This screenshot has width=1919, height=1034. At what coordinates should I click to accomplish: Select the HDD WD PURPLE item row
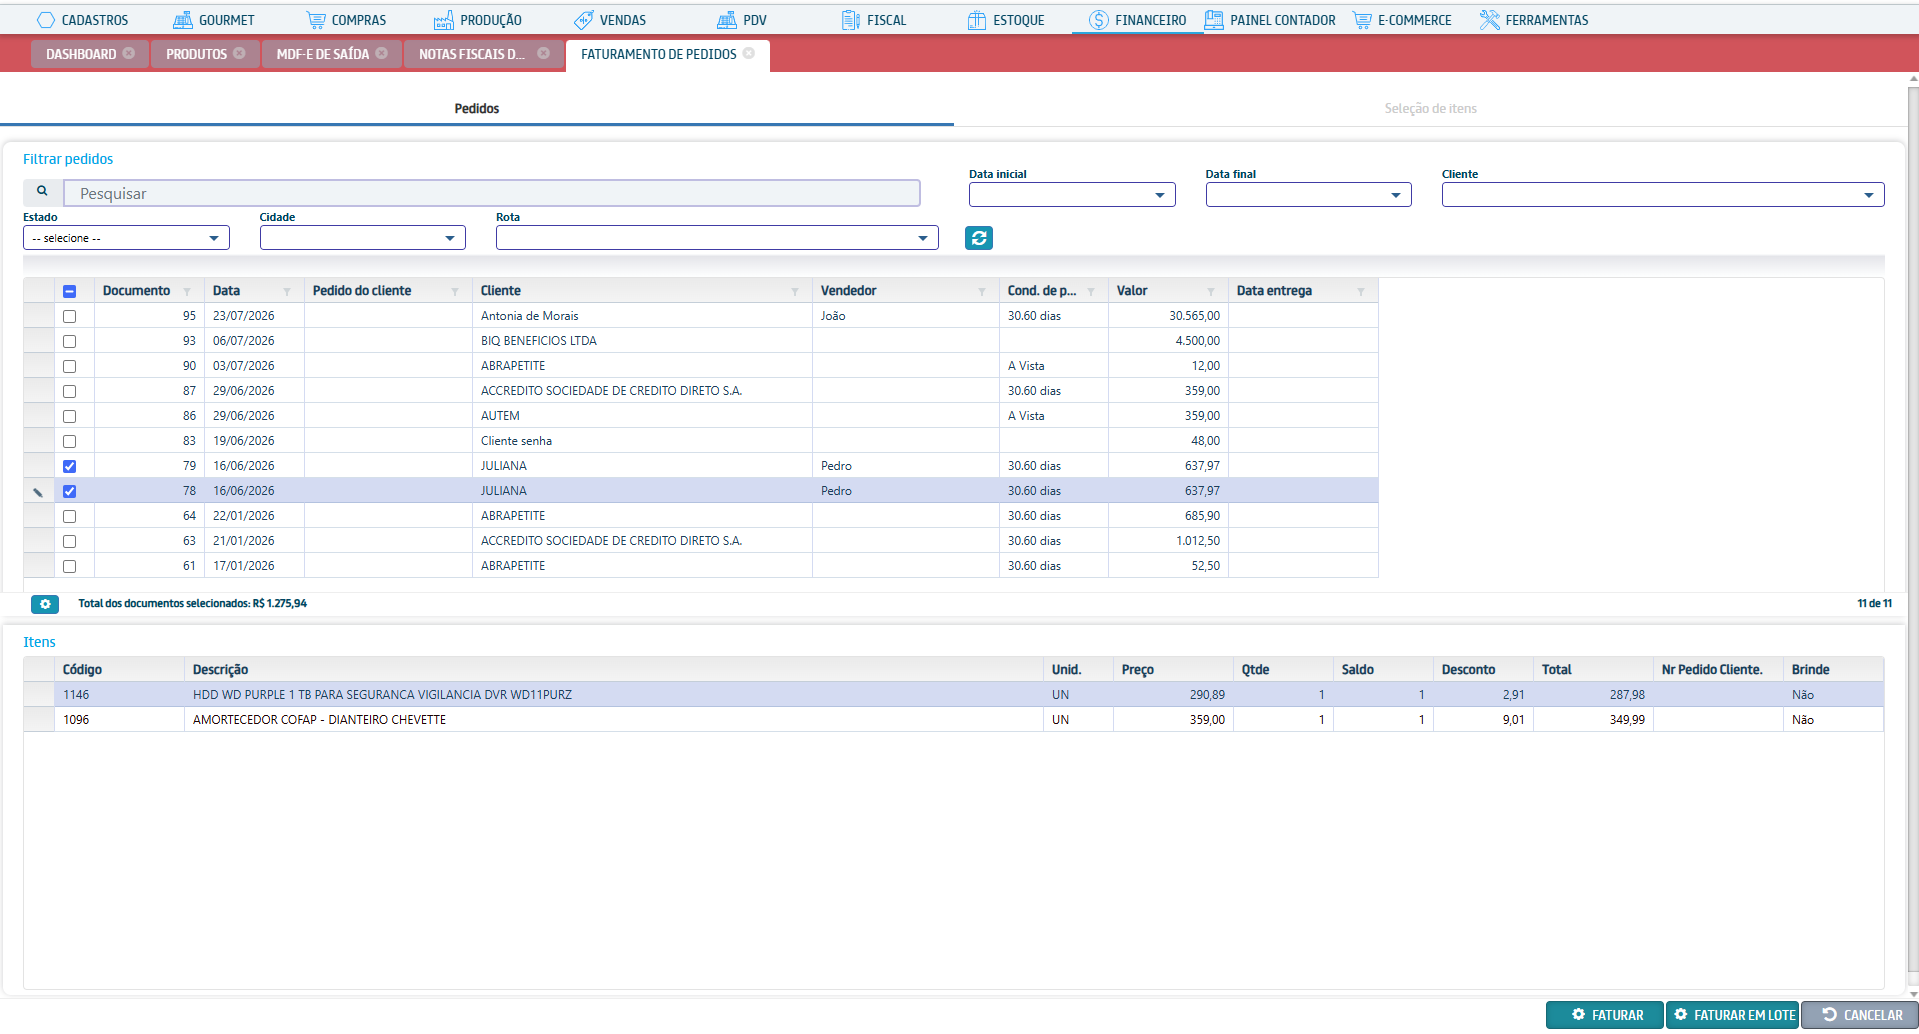click(953, 695)
